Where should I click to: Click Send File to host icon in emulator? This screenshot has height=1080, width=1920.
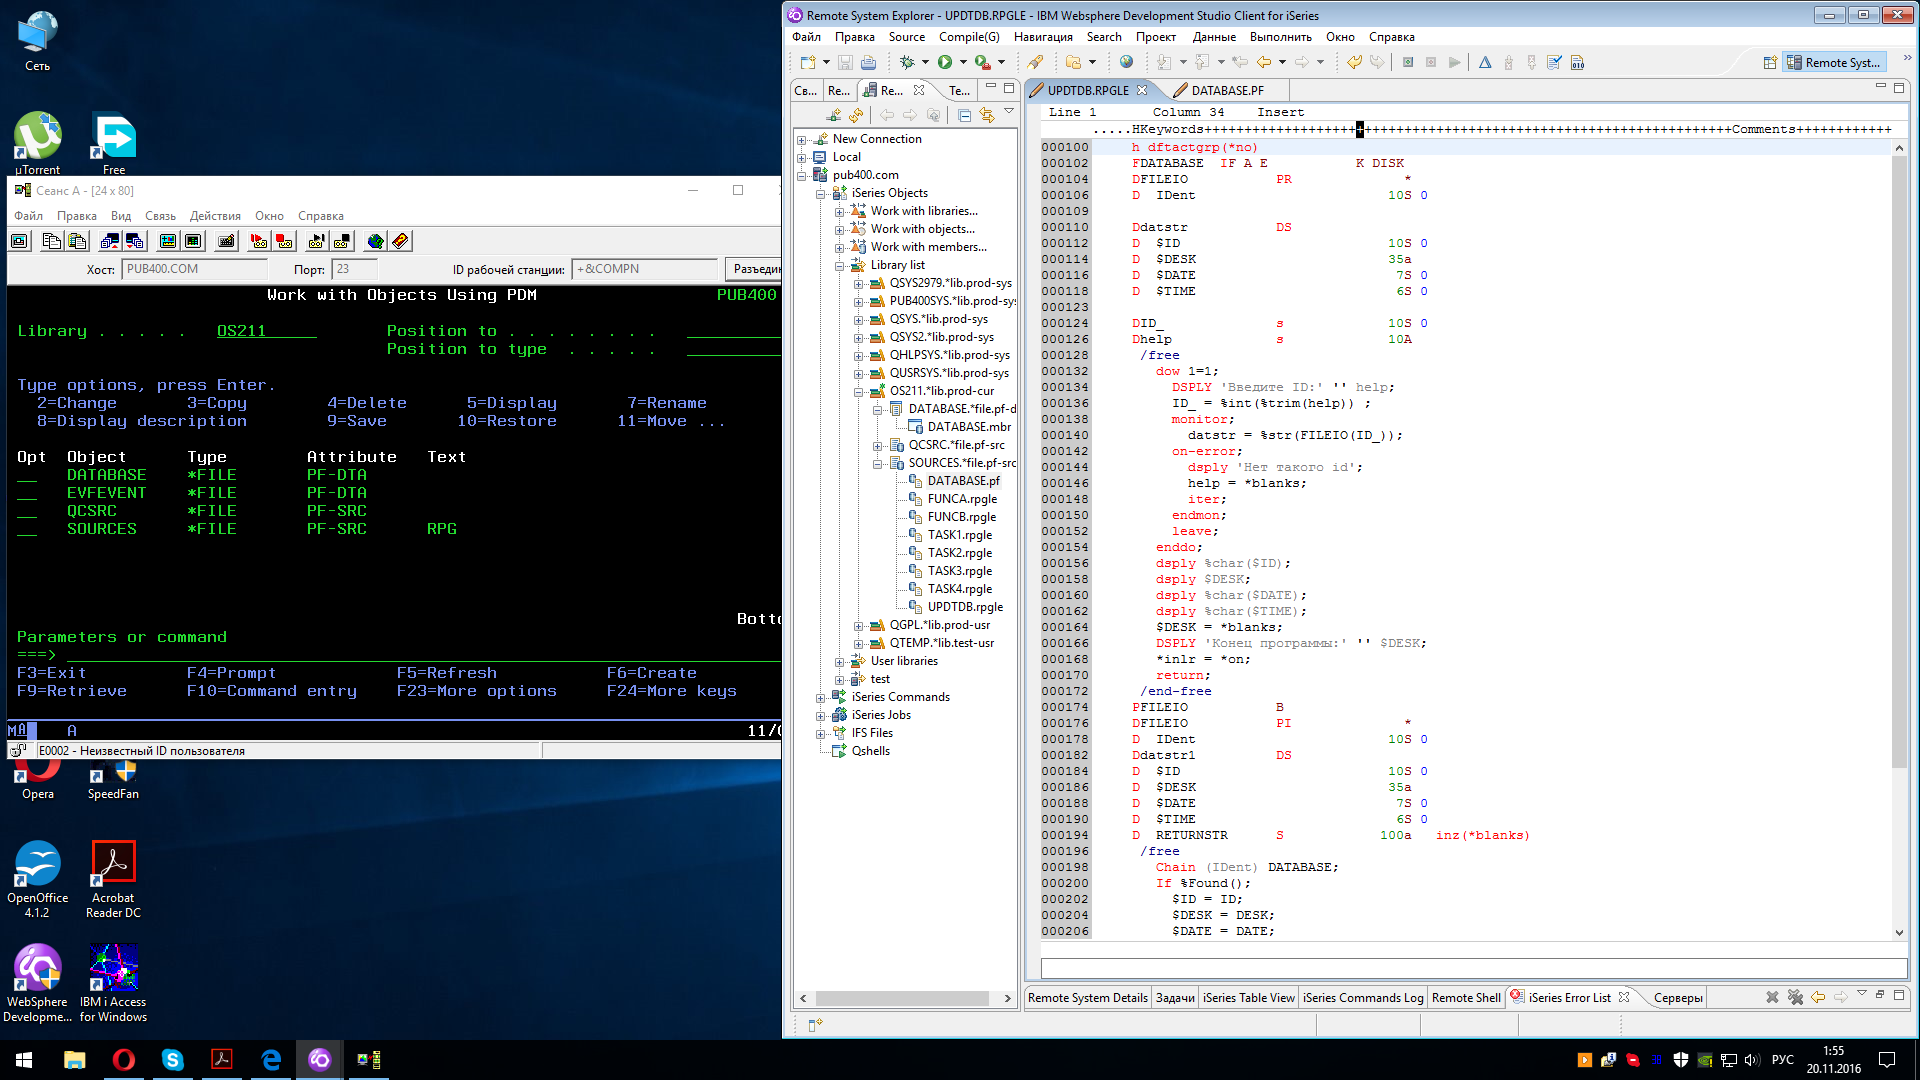click(x=109, y=241)
